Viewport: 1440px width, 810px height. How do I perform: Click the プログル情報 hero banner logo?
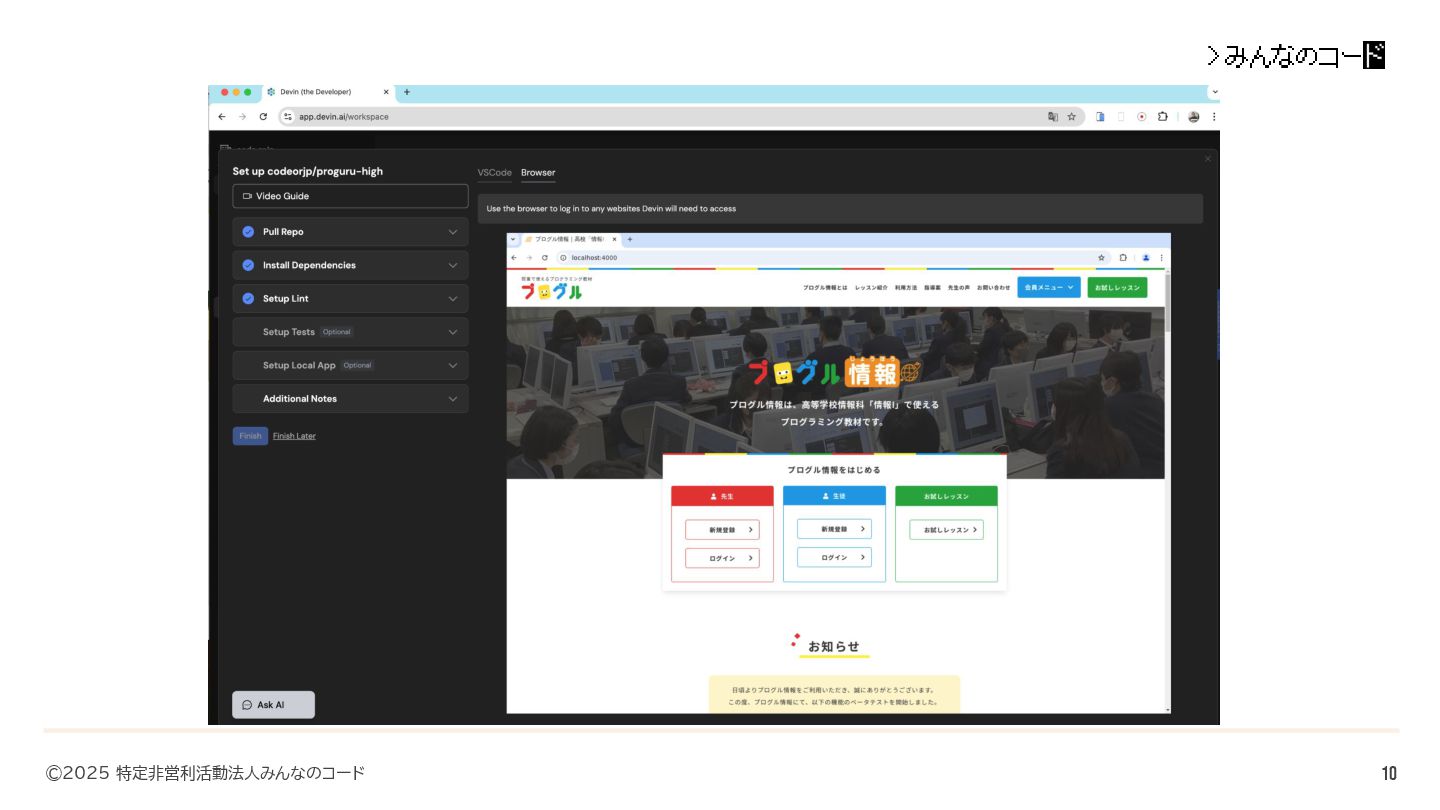click(833, 373)
